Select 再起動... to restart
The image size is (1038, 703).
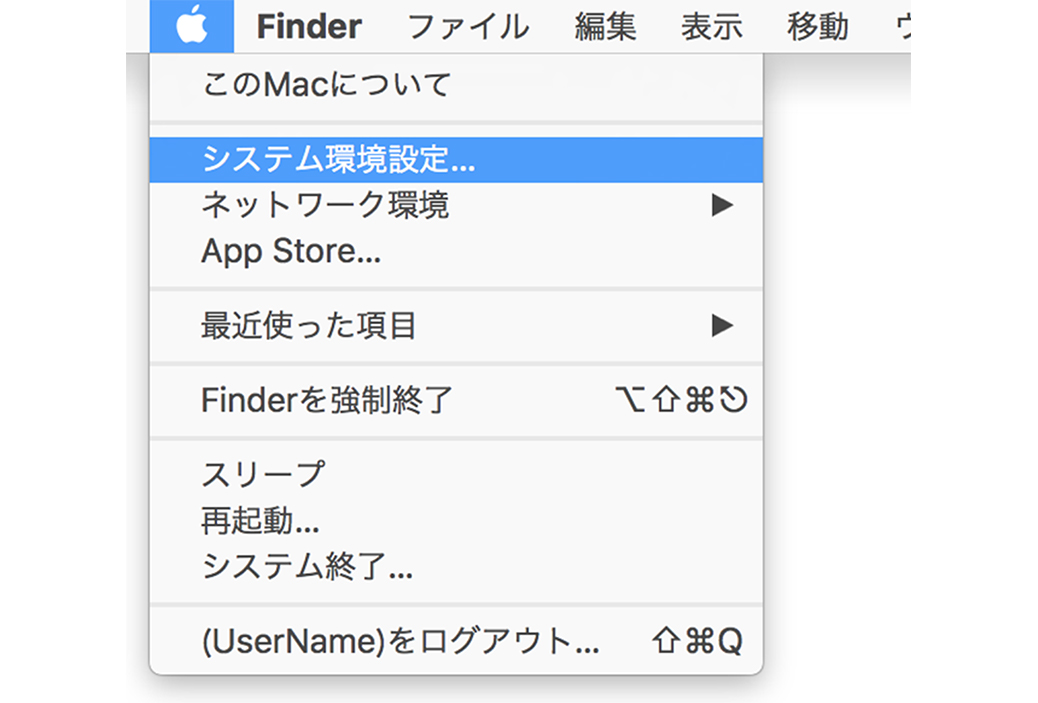456,520
